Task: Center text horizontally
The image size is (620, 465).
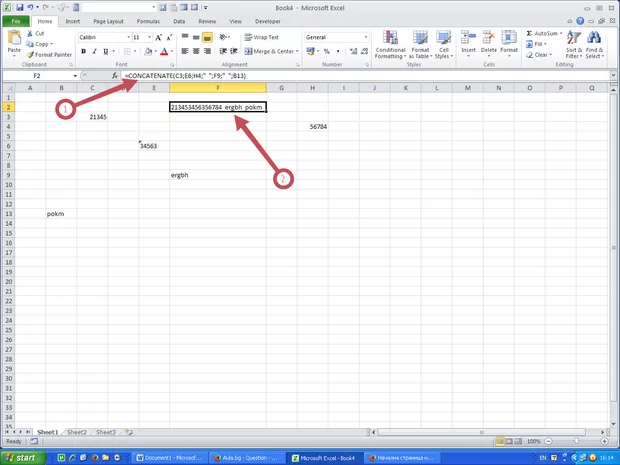Action: point(196,51)
